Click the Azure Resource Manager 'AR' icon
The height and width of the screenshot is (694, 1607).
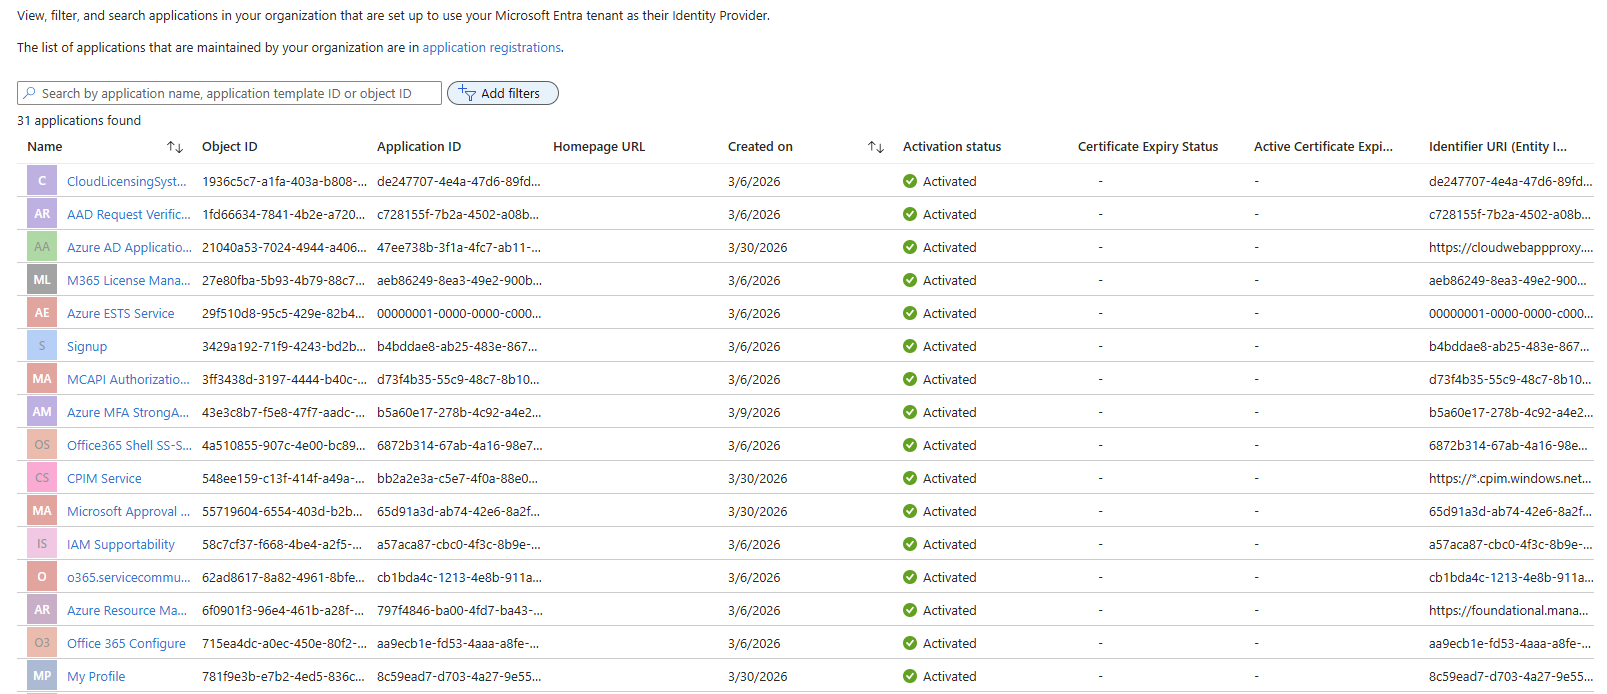click(x=42, y=610)
